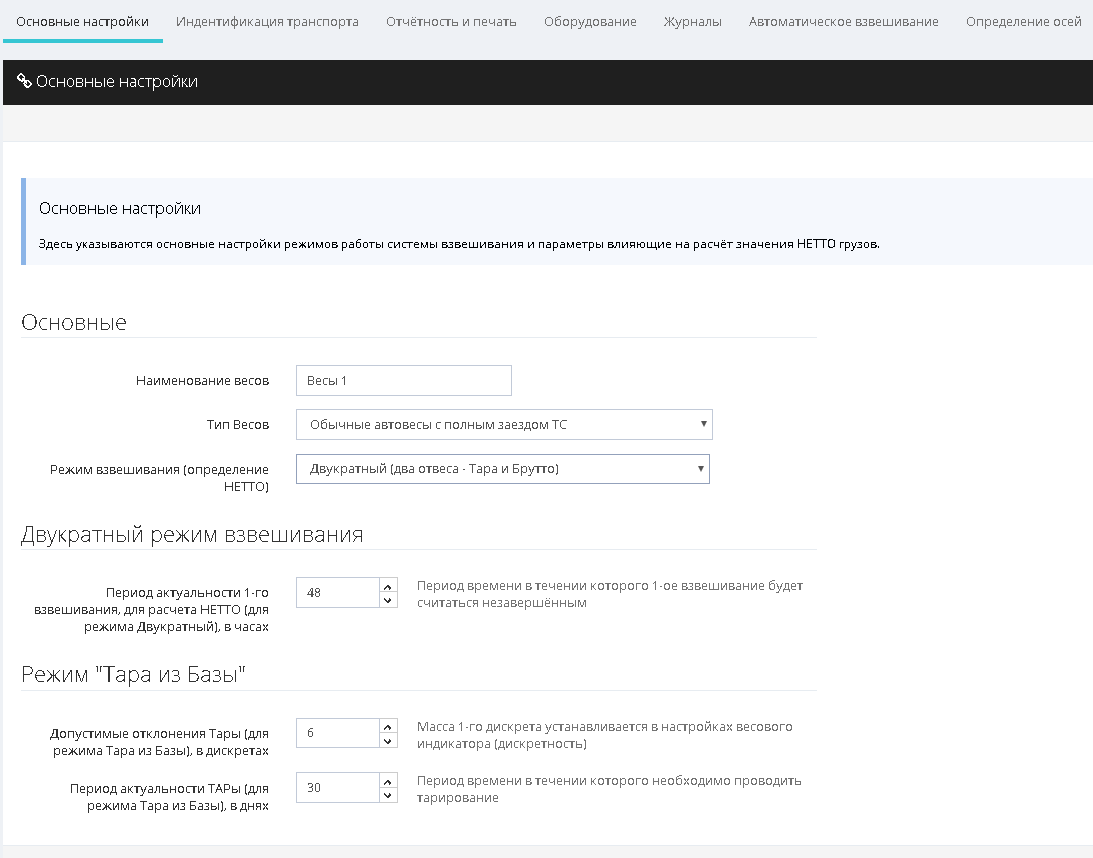Switch to Индентификация транспорта tab

tap(267, 21)
